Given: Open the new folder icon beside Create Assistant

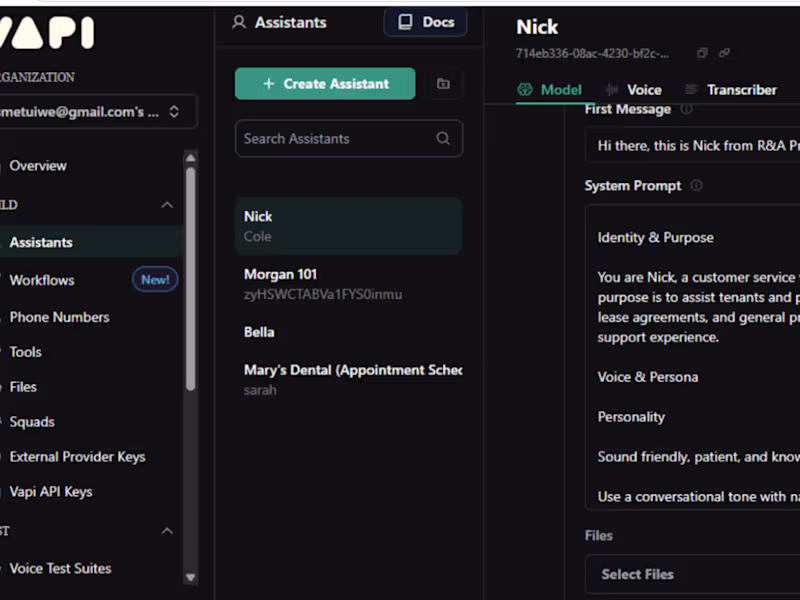Looking at the screenshot, I should pyautogui.click(x=443, y=84).
